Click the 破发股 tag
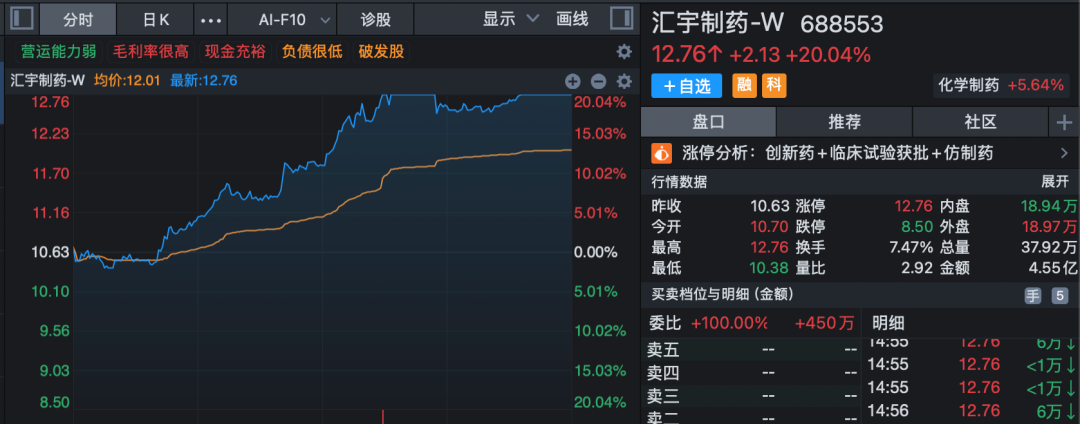 click(x=381, y=52)
